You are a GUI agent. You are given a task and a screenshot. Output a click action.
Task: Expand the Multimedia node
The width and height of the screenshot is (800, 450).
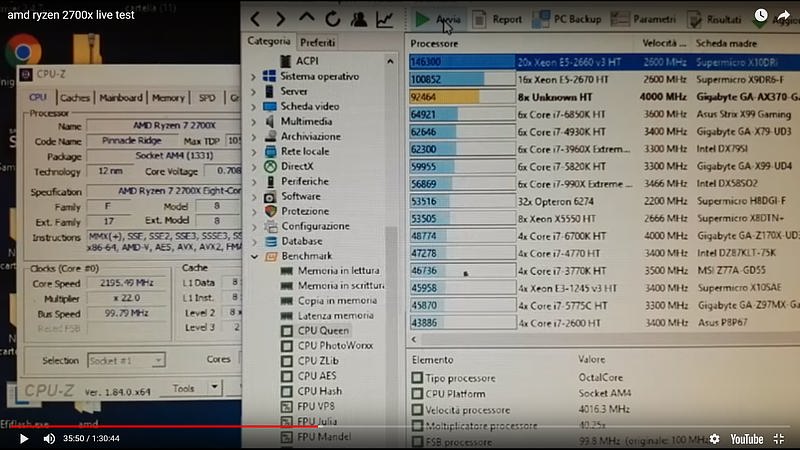pos(254,121)
